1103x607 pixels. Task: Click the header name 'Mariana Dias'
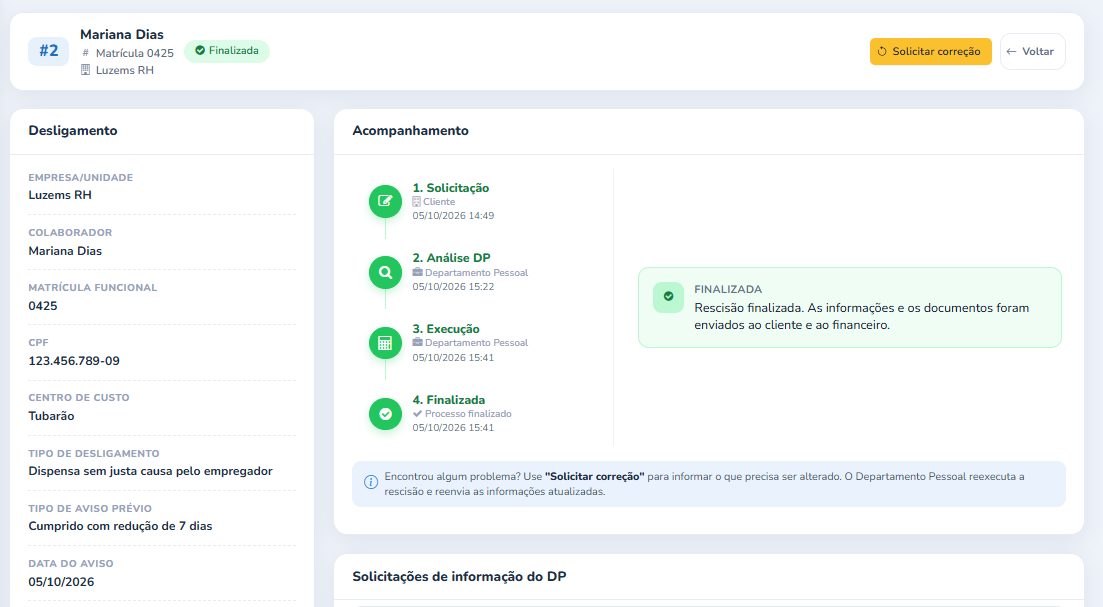point(122,34)
